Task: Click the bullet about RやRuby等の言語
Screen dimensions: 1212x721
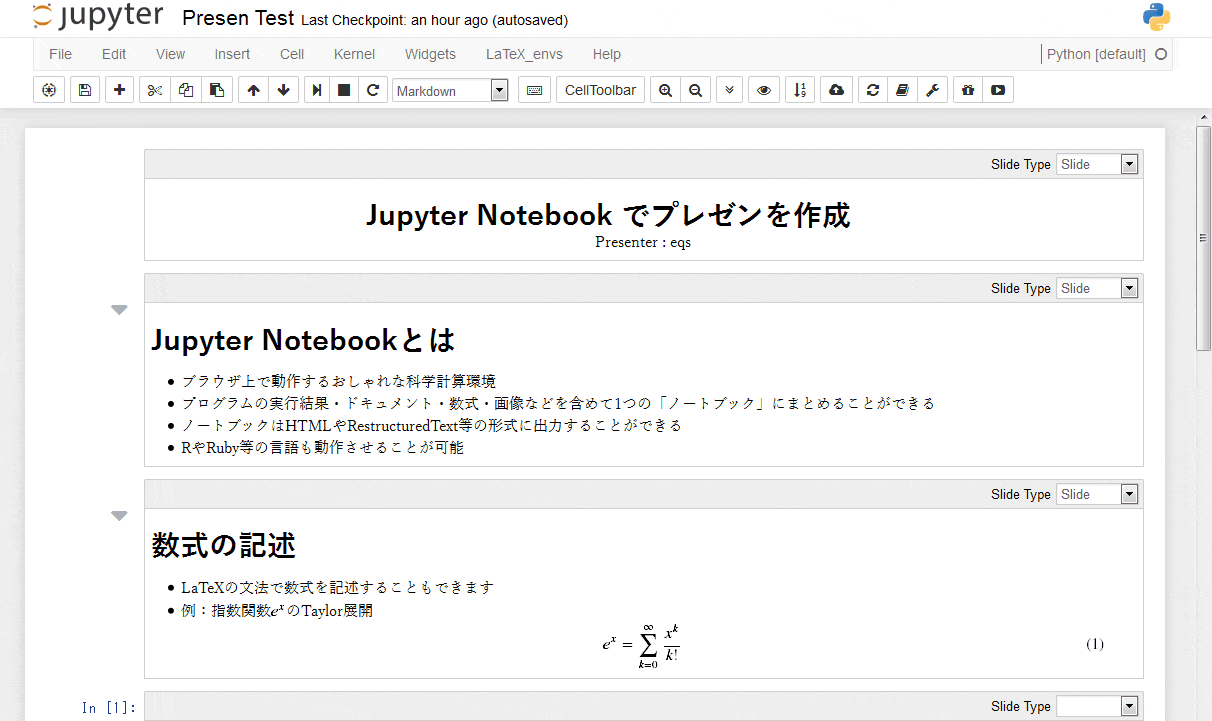Action: (322, 447)
